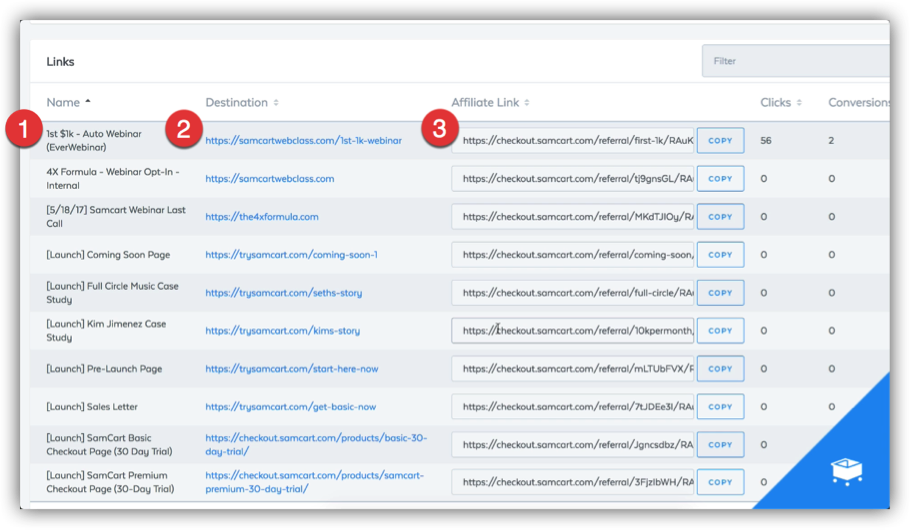Click name '[Launch] Coming Soon Page'
910x530 pixels.
pyautogui.click(x=109, y=255)
